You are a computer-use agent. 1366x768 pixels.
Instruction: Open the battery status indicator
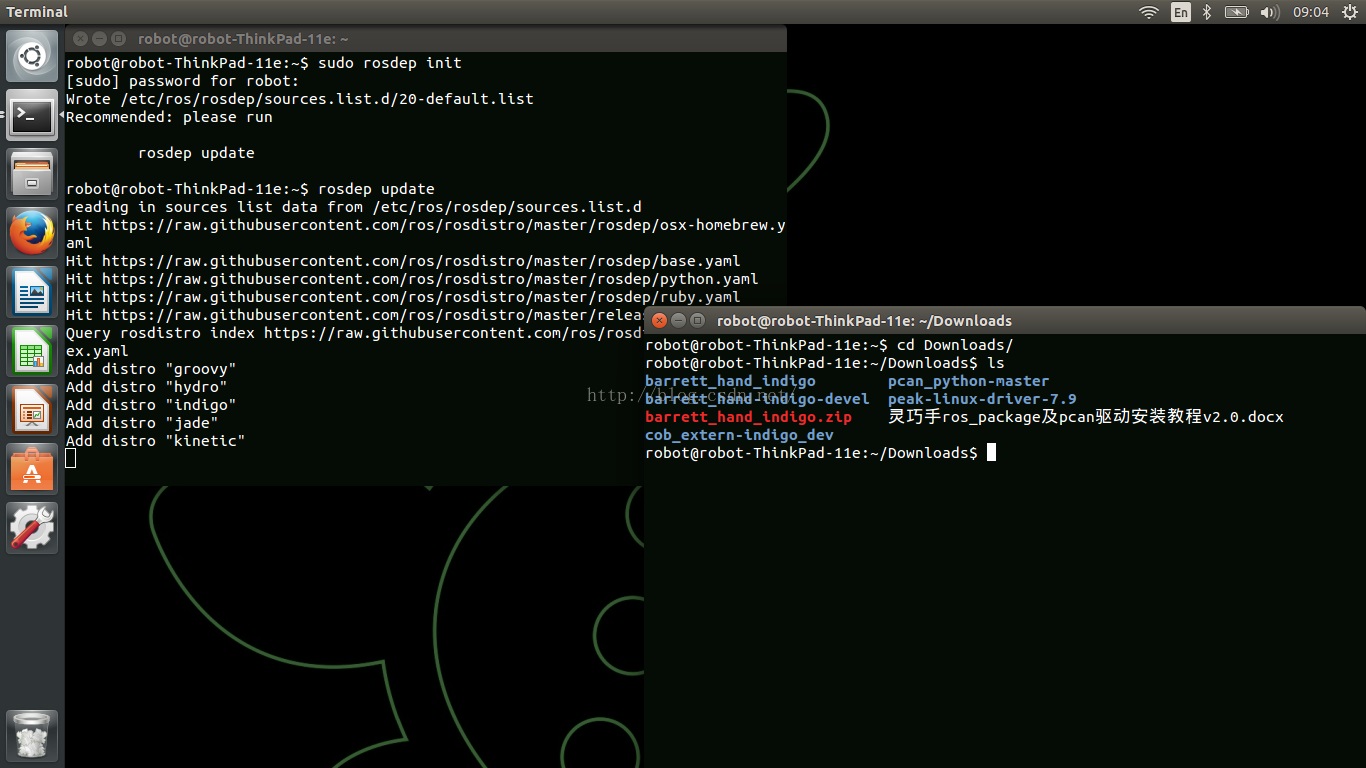point(1237,12)
